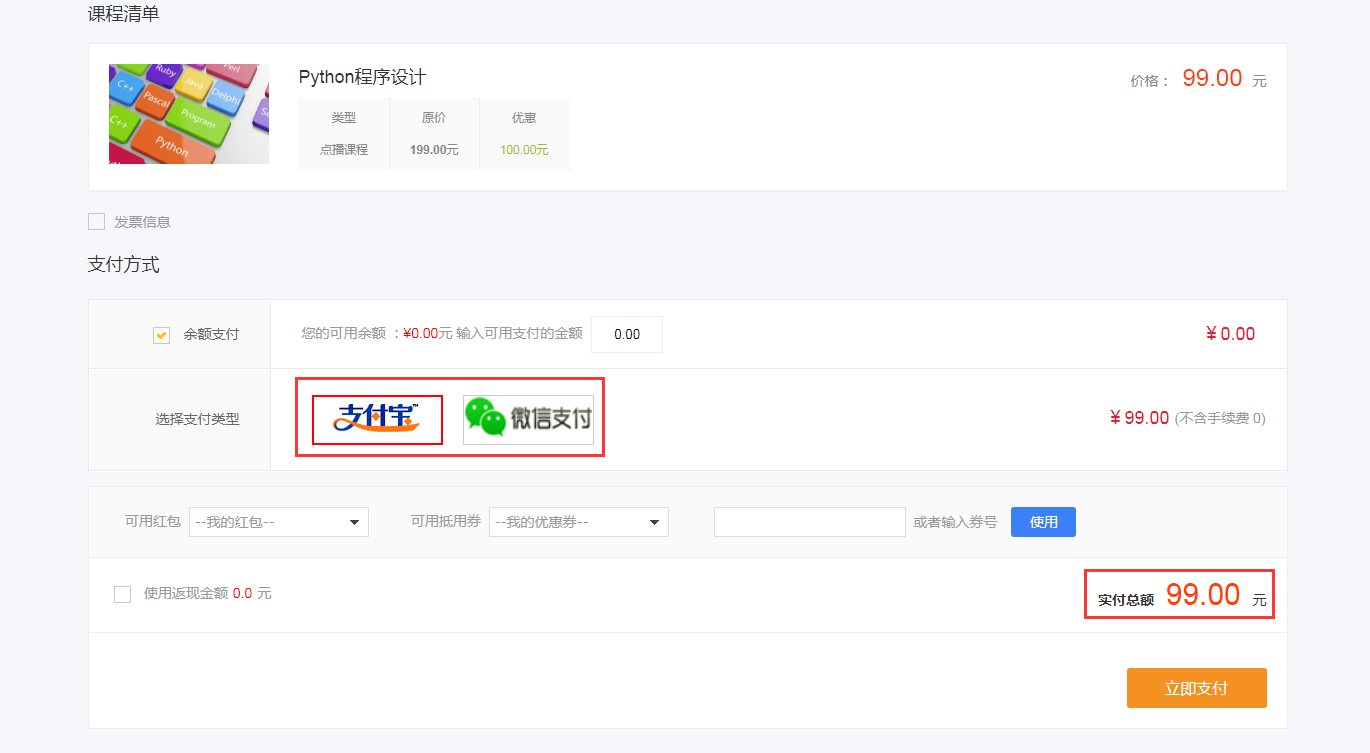The width and height of the screenshot is (1370, 753).
Task: Click the coupon code input box
Action: [809, 522]
